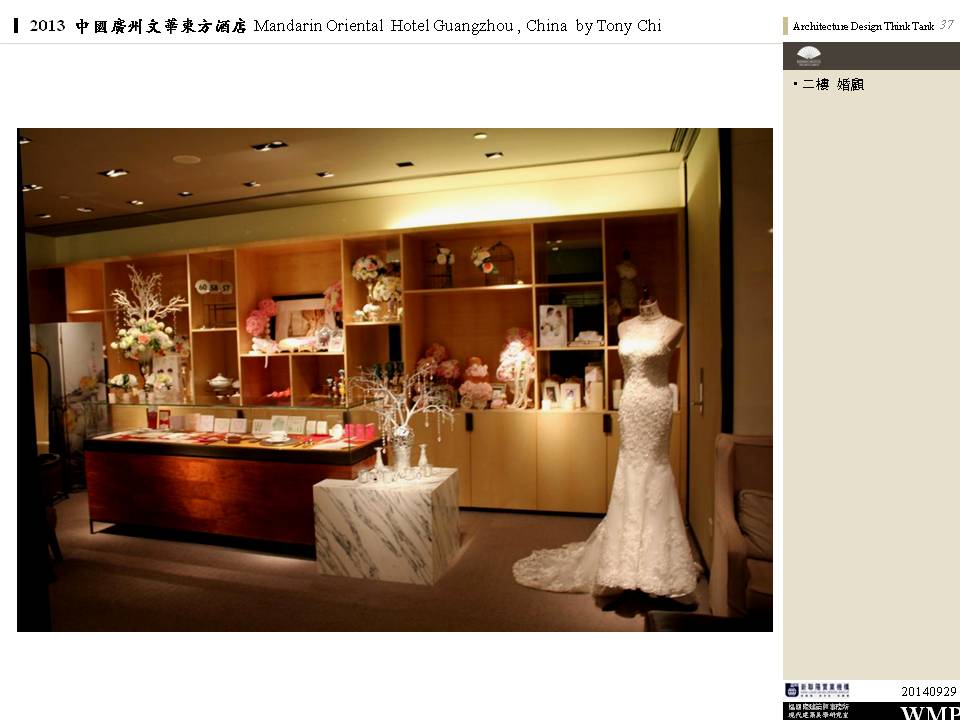The width and height of the screenshot is (960, 720).
Task: Click the date 20140929
Action: [x=928, y=691]
